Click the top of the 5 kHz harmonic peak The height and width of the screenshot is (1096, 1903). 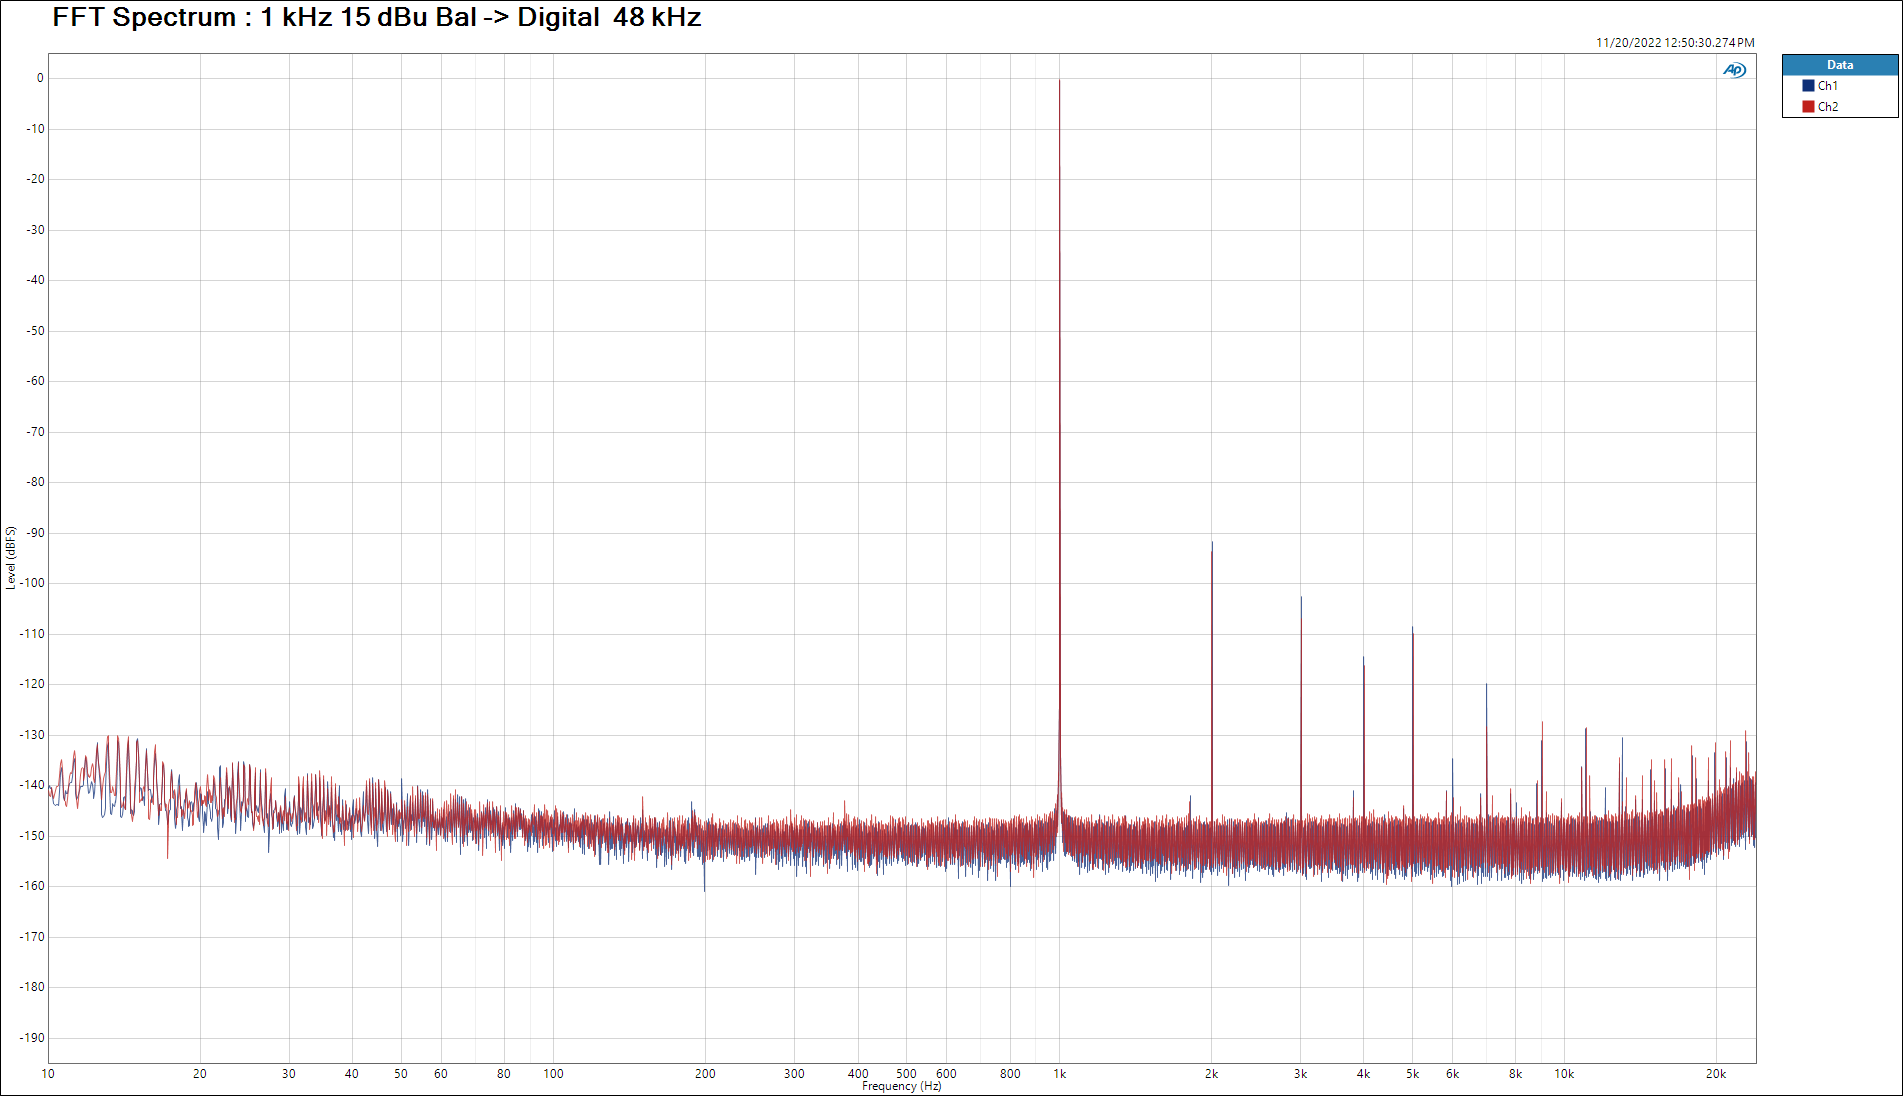[1412, 628]
